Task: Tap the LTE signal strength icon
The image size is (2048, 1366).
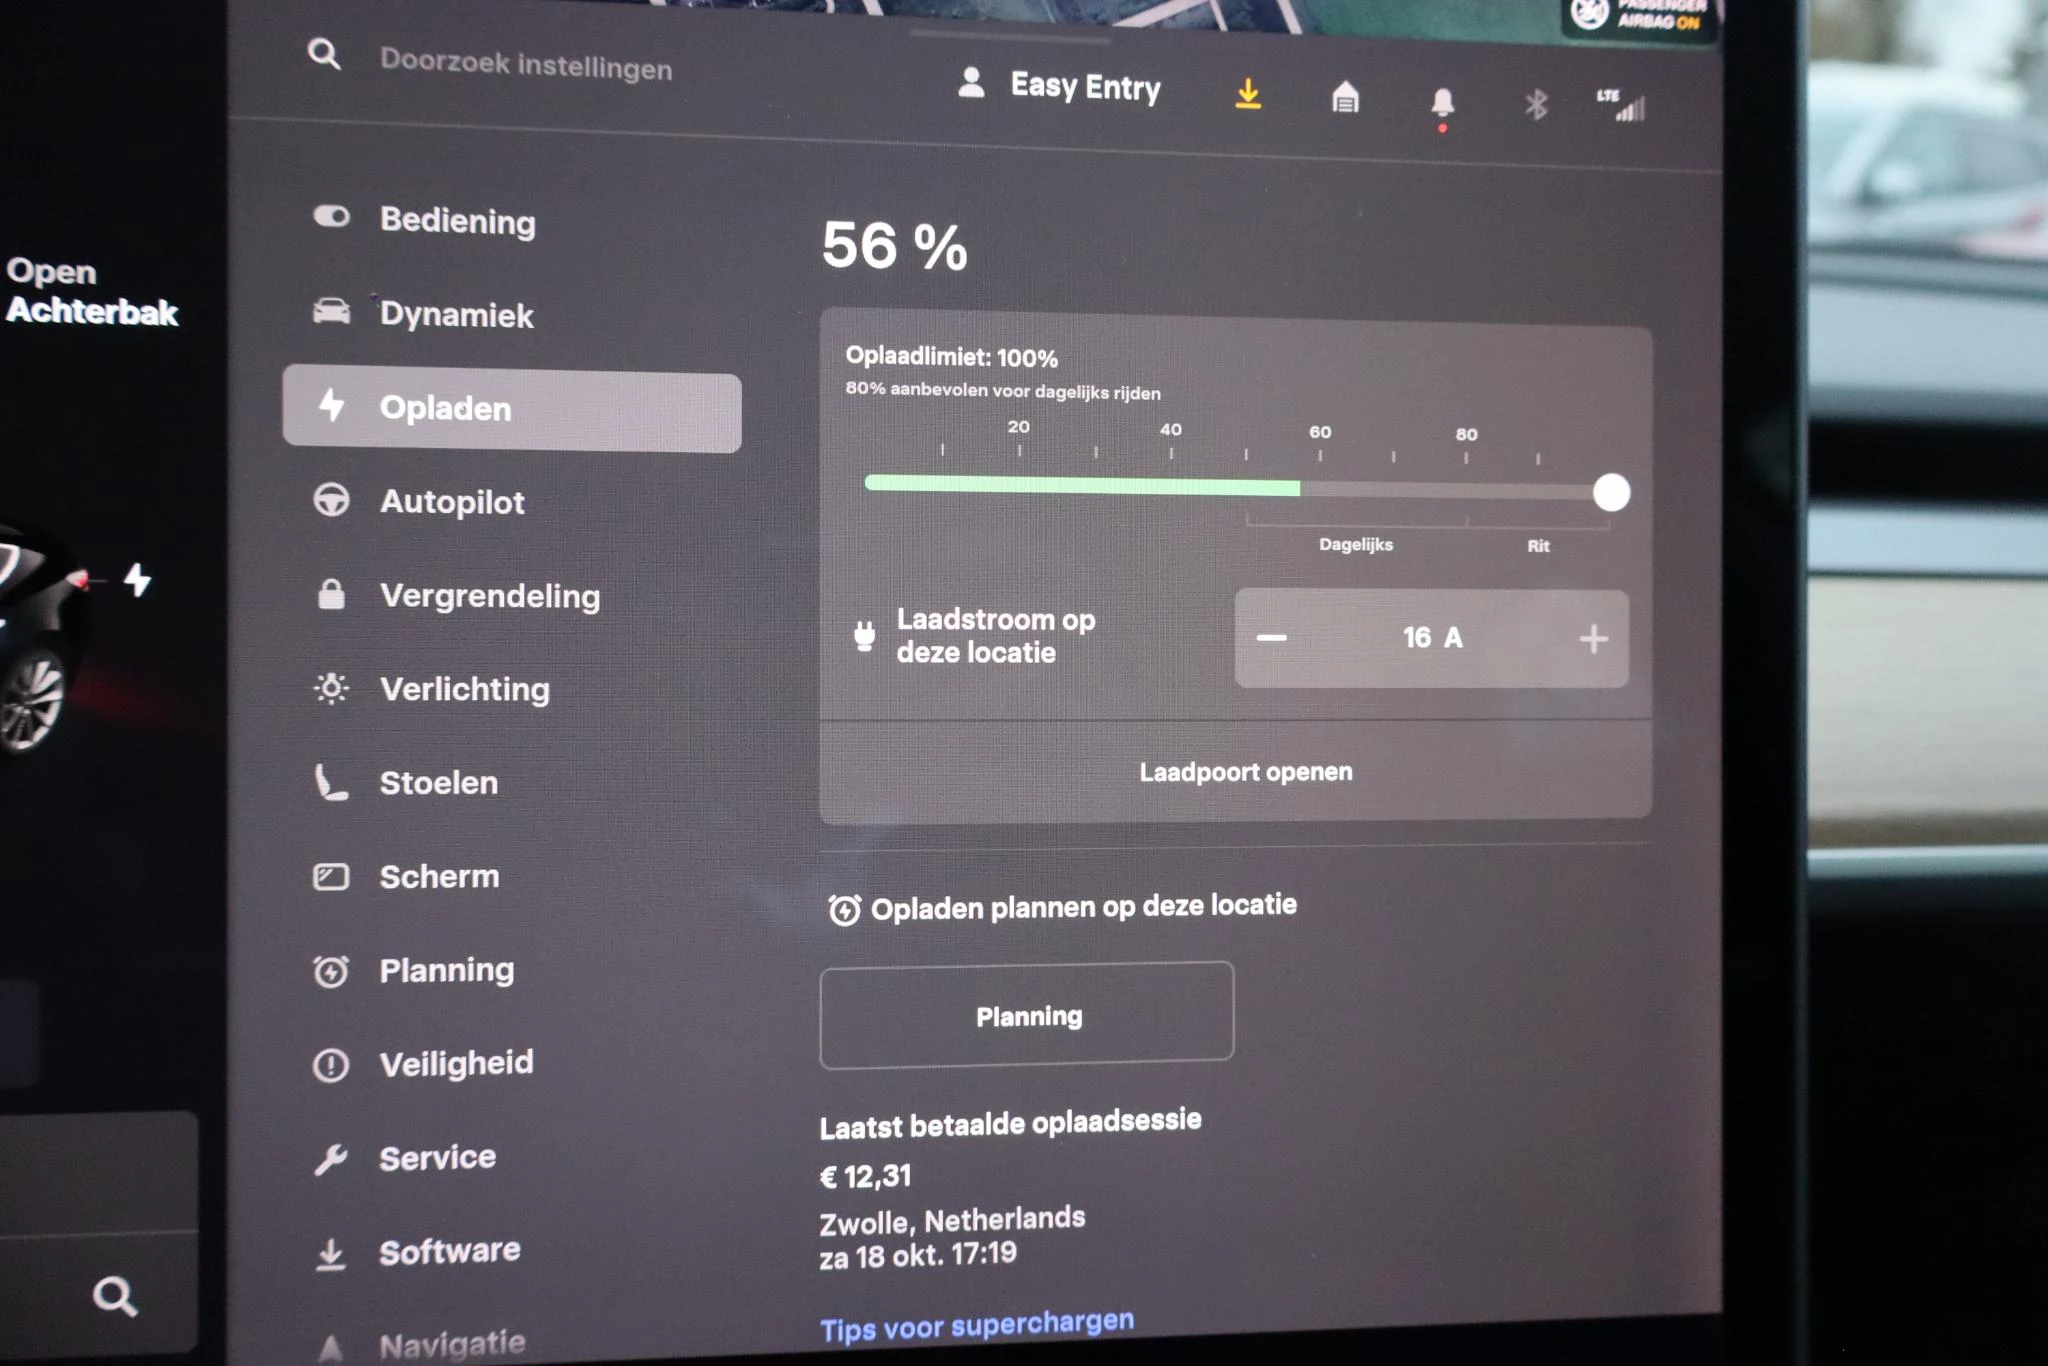Action: coord(1621,104)
